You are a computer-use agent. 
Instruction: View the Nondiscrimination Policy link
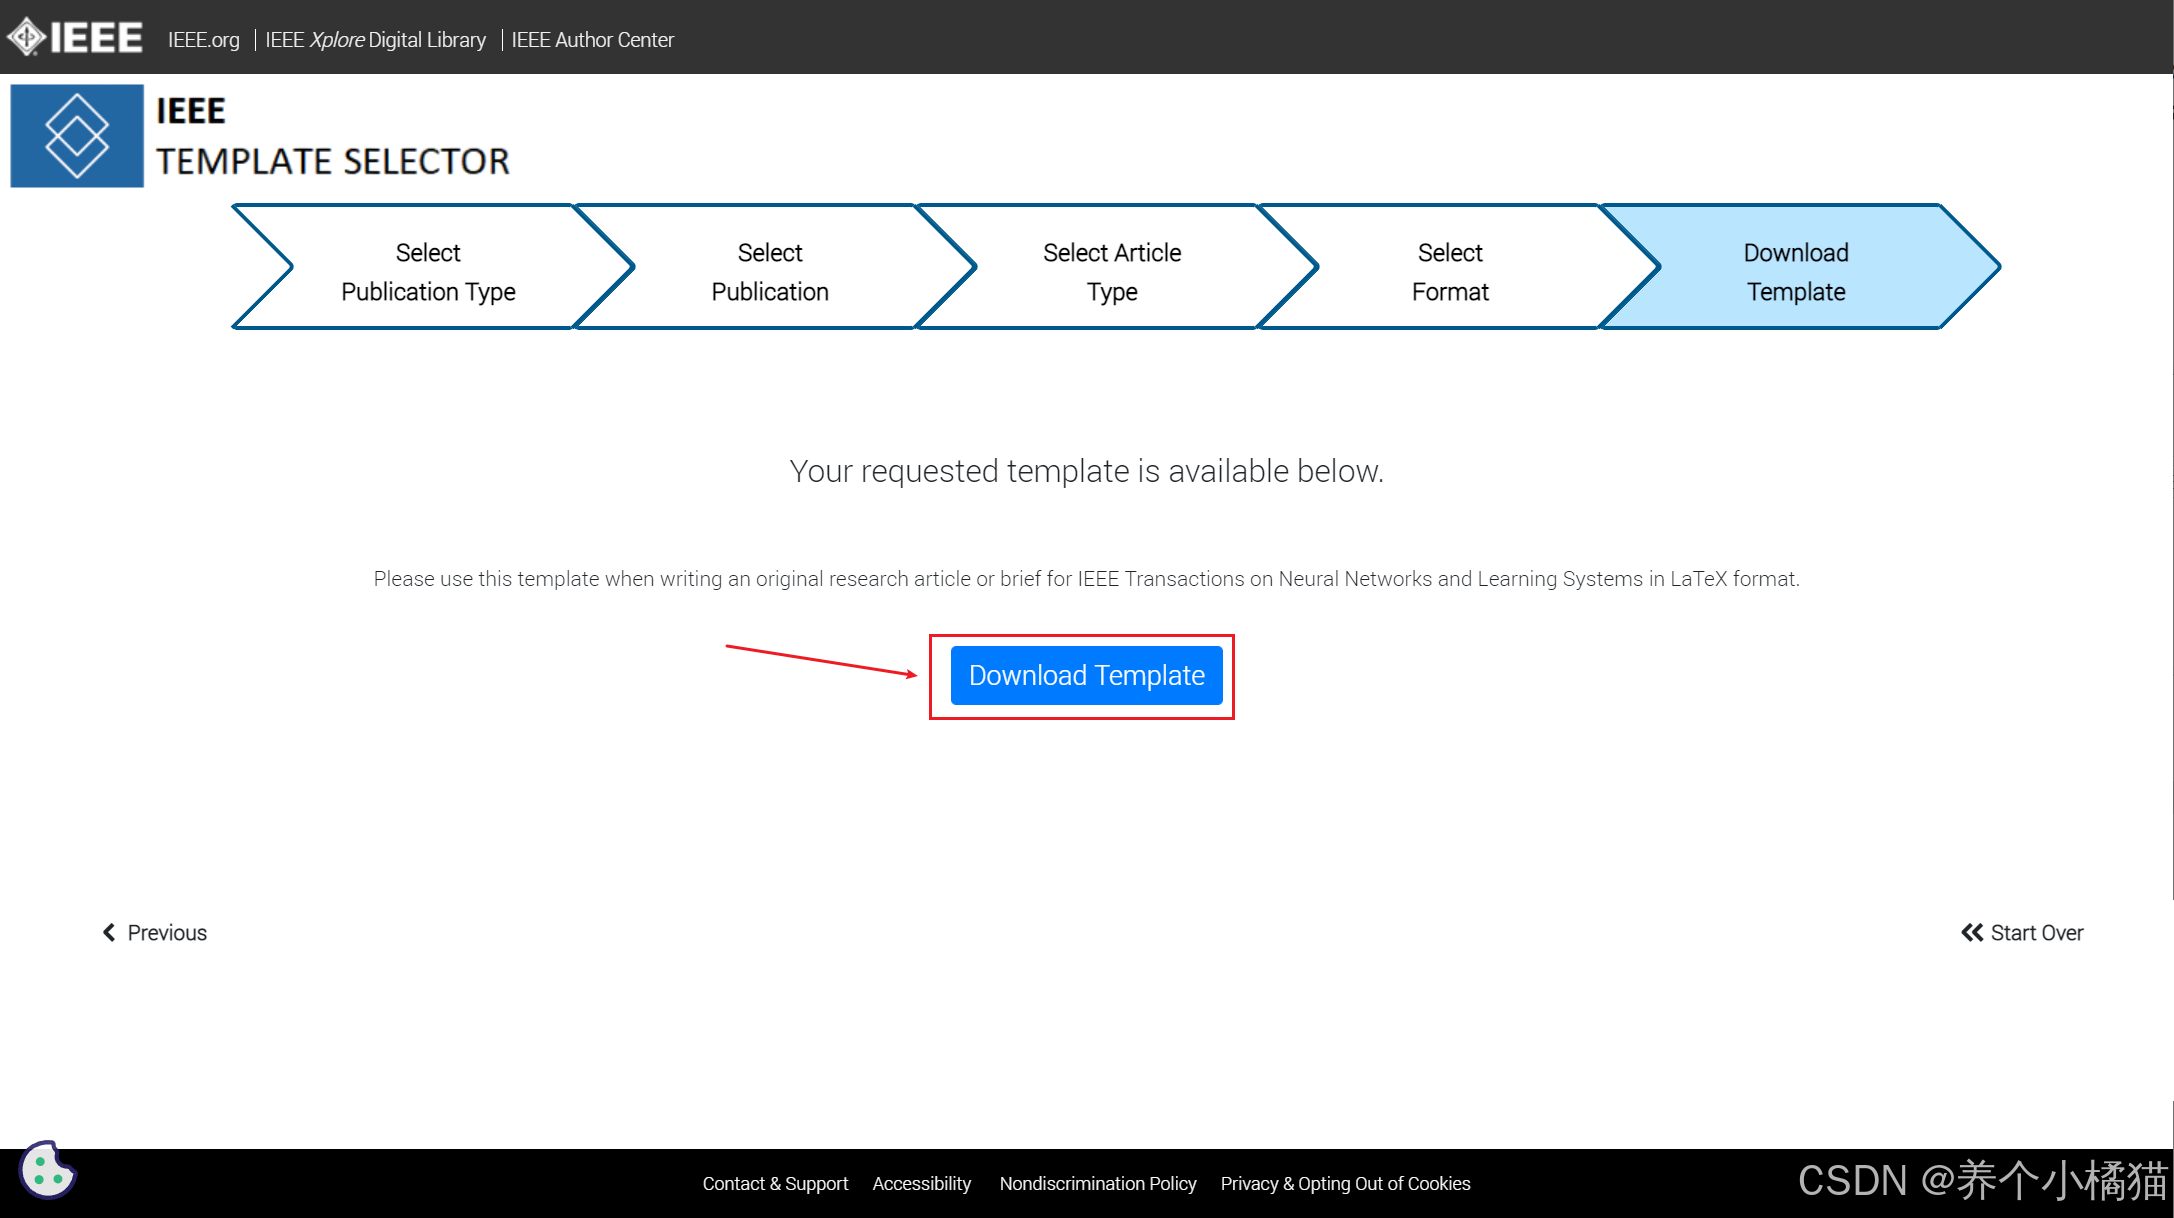click(x=1098, y=1183)
